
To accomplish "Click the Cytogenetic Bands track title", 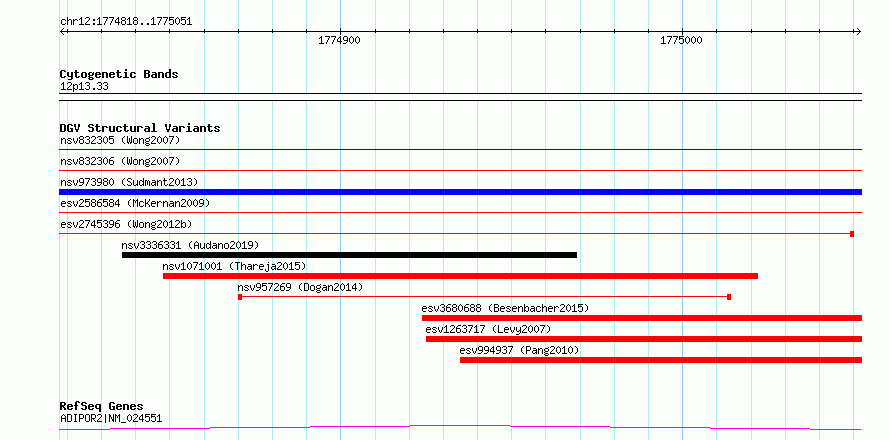I will tap(119, 74).
